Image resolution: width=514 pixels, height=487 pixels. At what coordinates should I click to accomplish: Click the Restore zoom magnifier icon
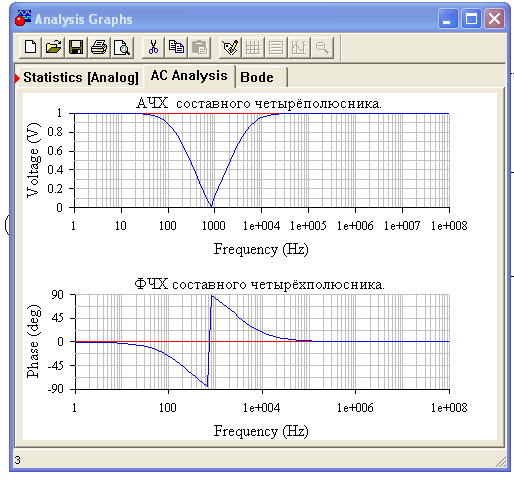[322, 47]
